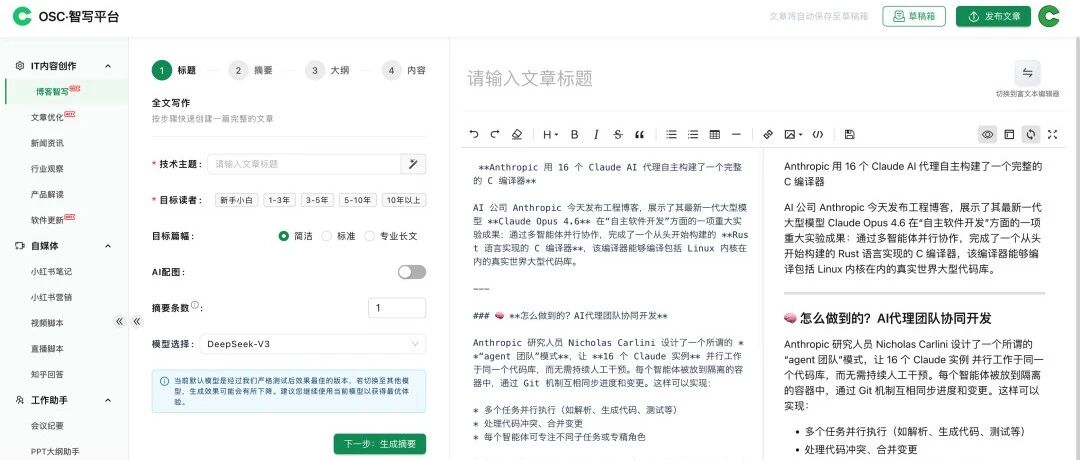
Task: Redo the last undone edit
Action: 495,134
